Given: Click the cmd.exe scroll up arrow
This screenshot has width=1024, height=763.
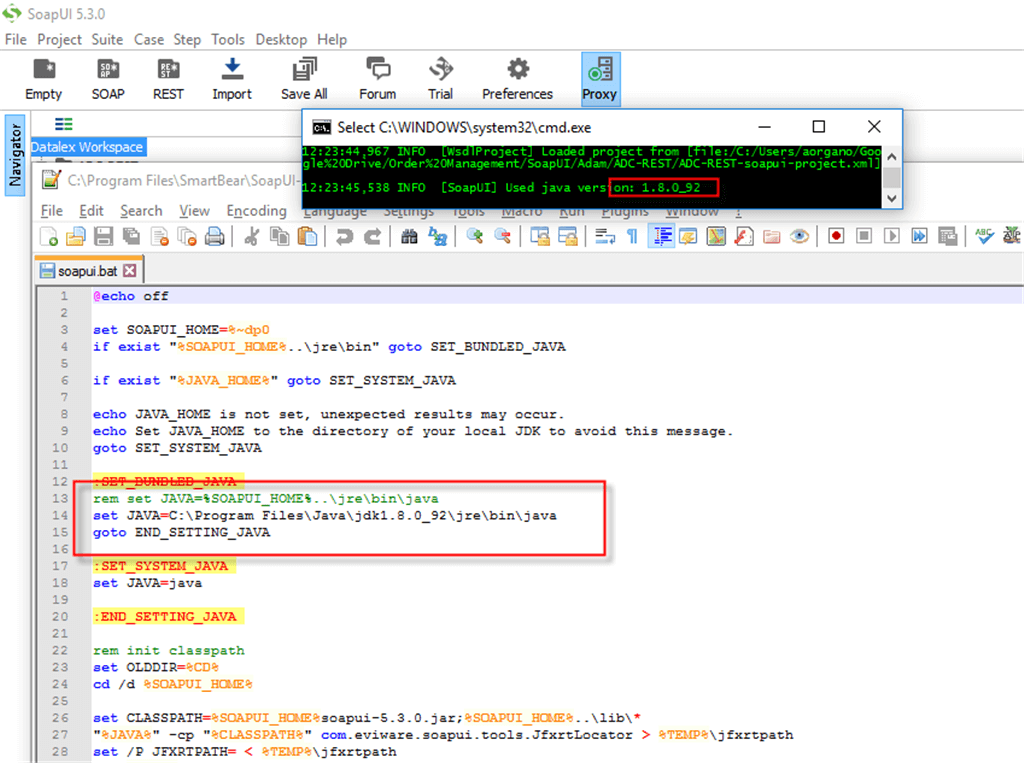Looking at the screenshot, I should 892,157.
